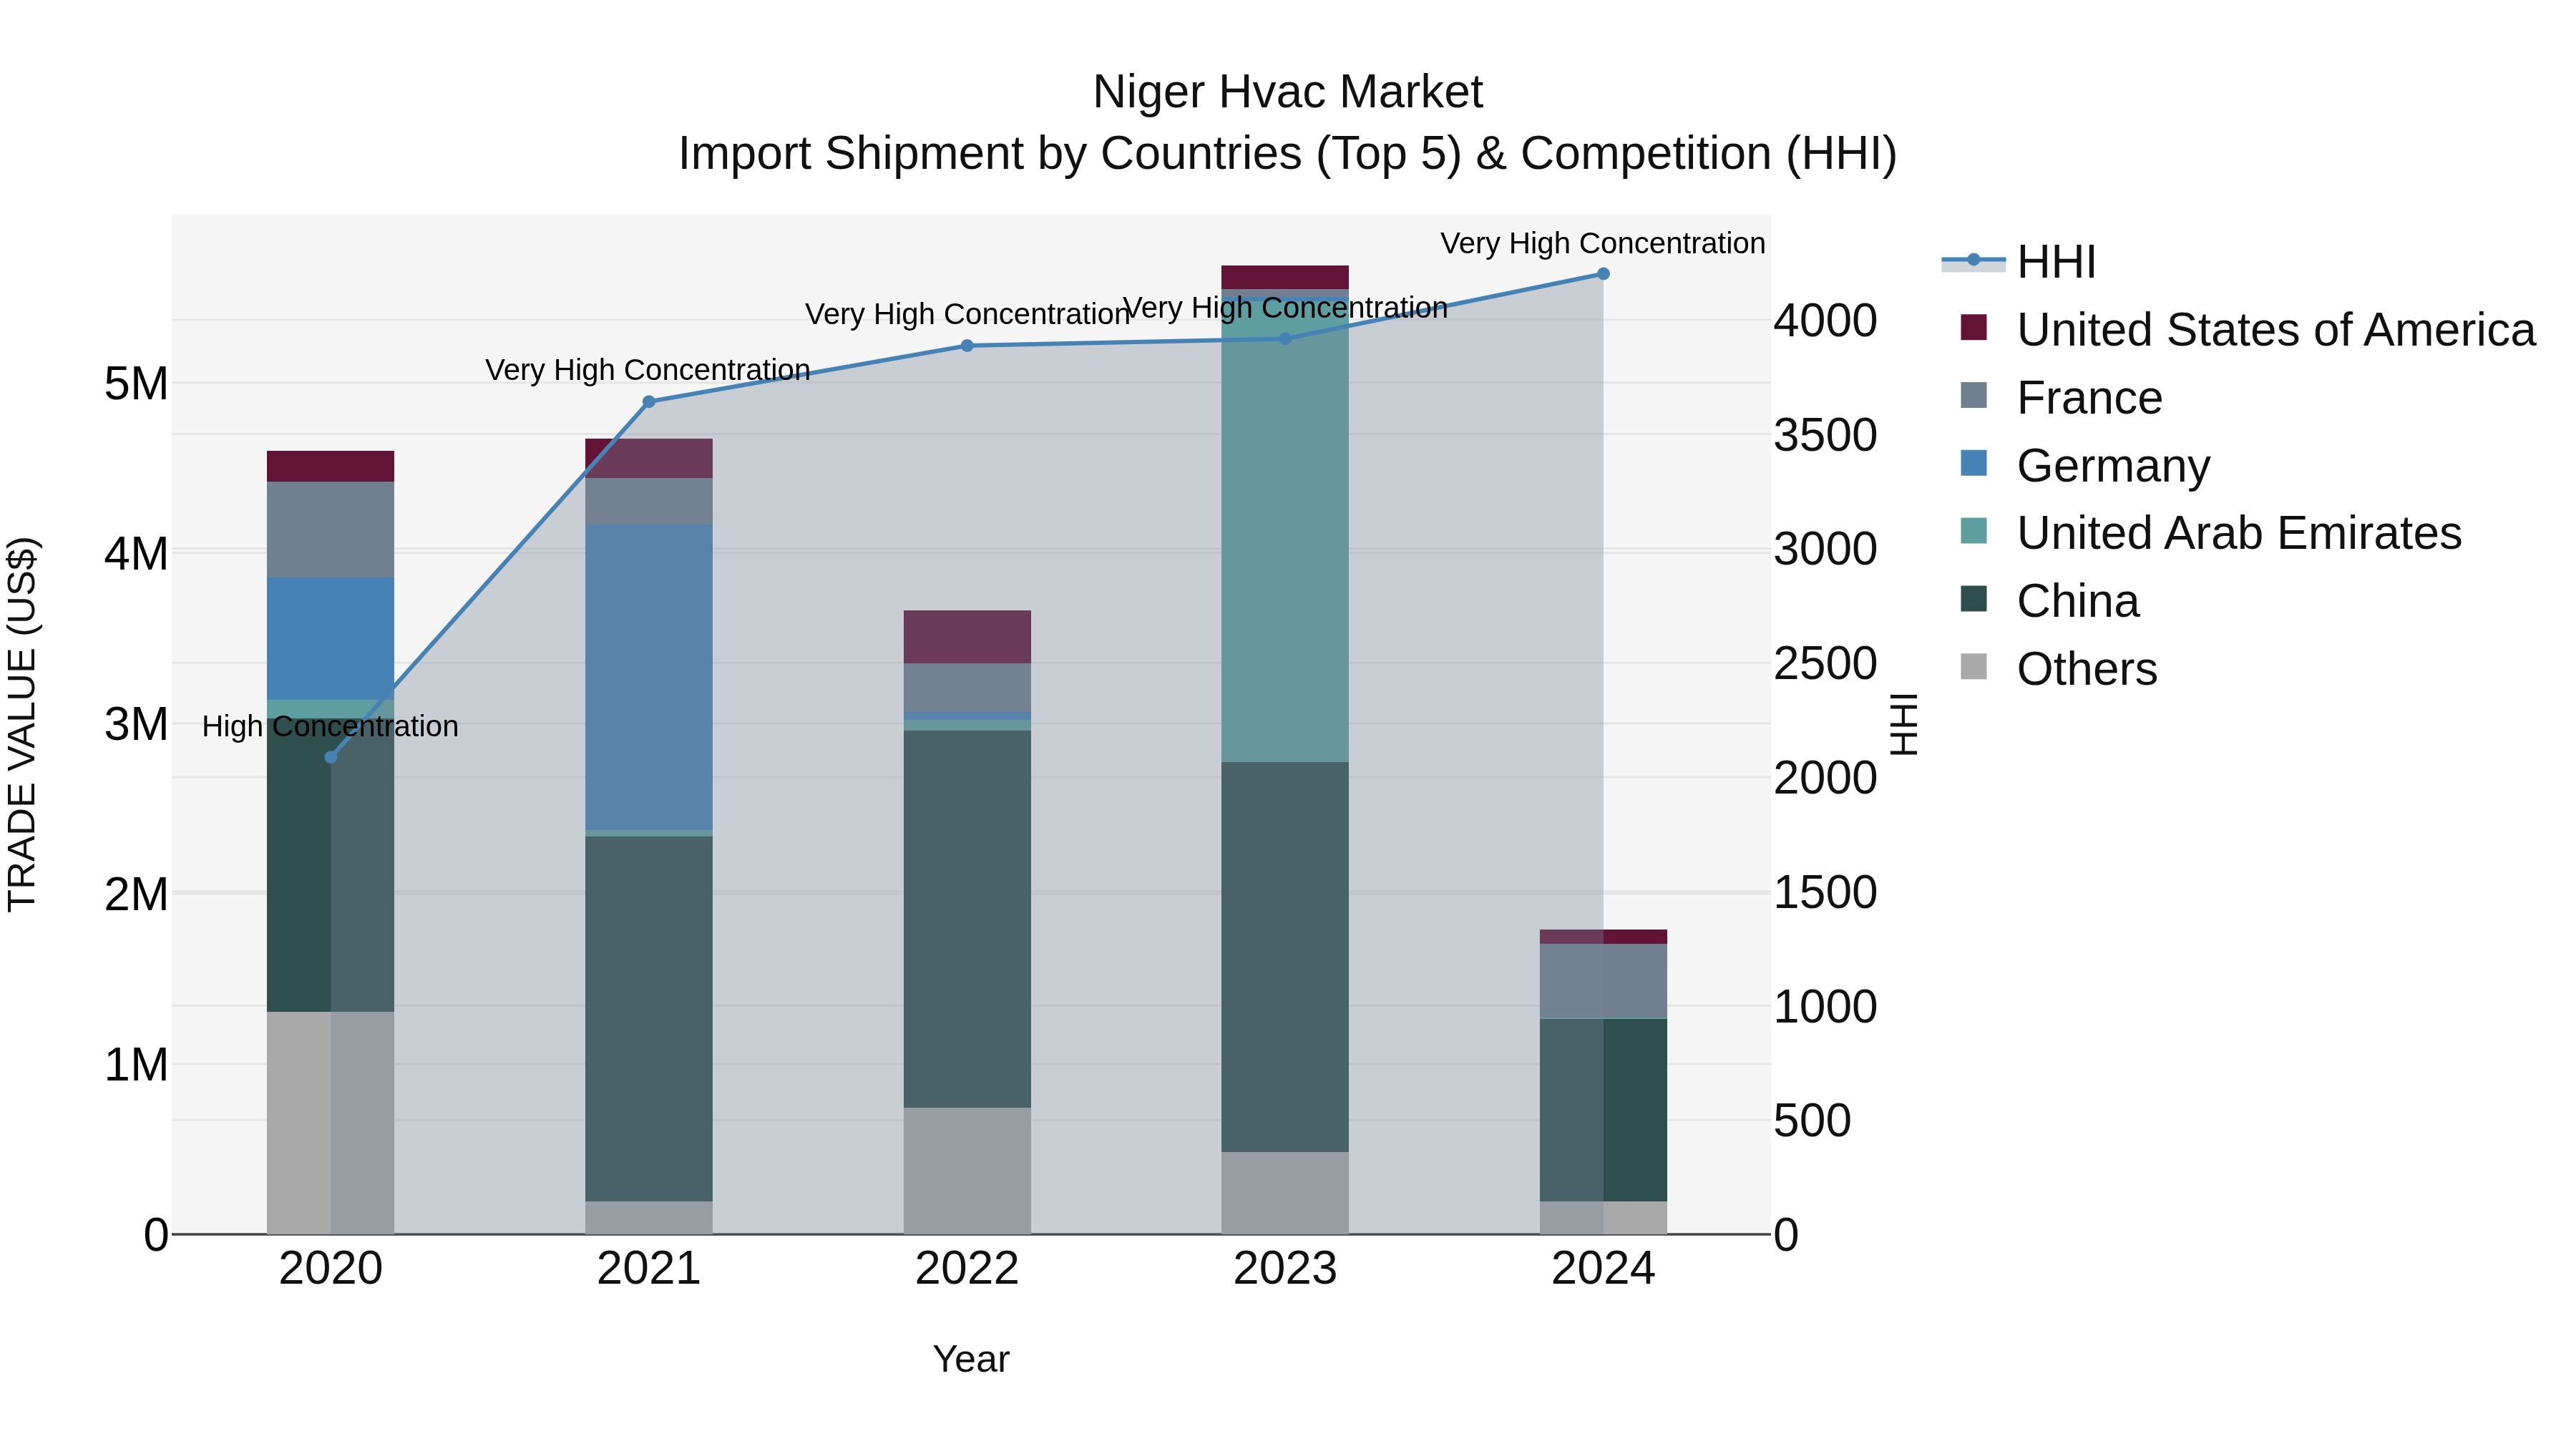This screenshot has width=2576, height=1449.
Task: Click the HHI line marker legend icon
Action: point(1973,260)
